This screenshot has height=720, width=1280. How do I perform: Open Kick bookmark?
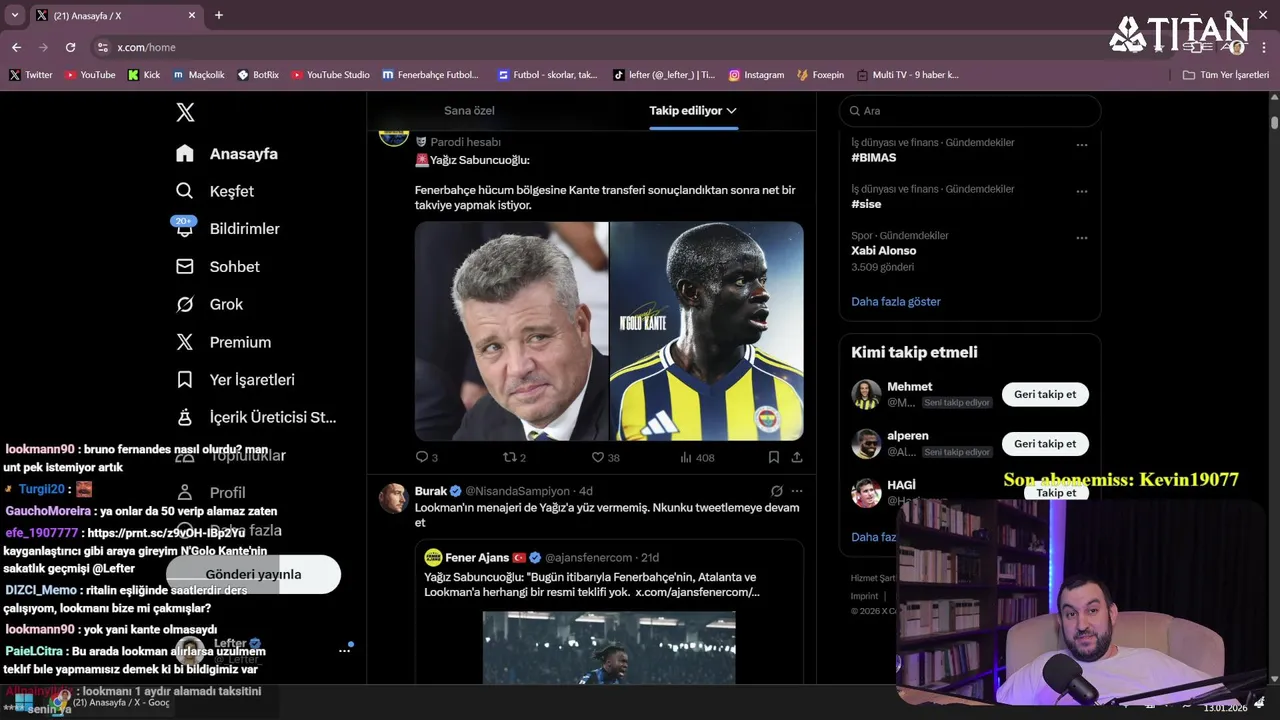(x=143, y=75)
